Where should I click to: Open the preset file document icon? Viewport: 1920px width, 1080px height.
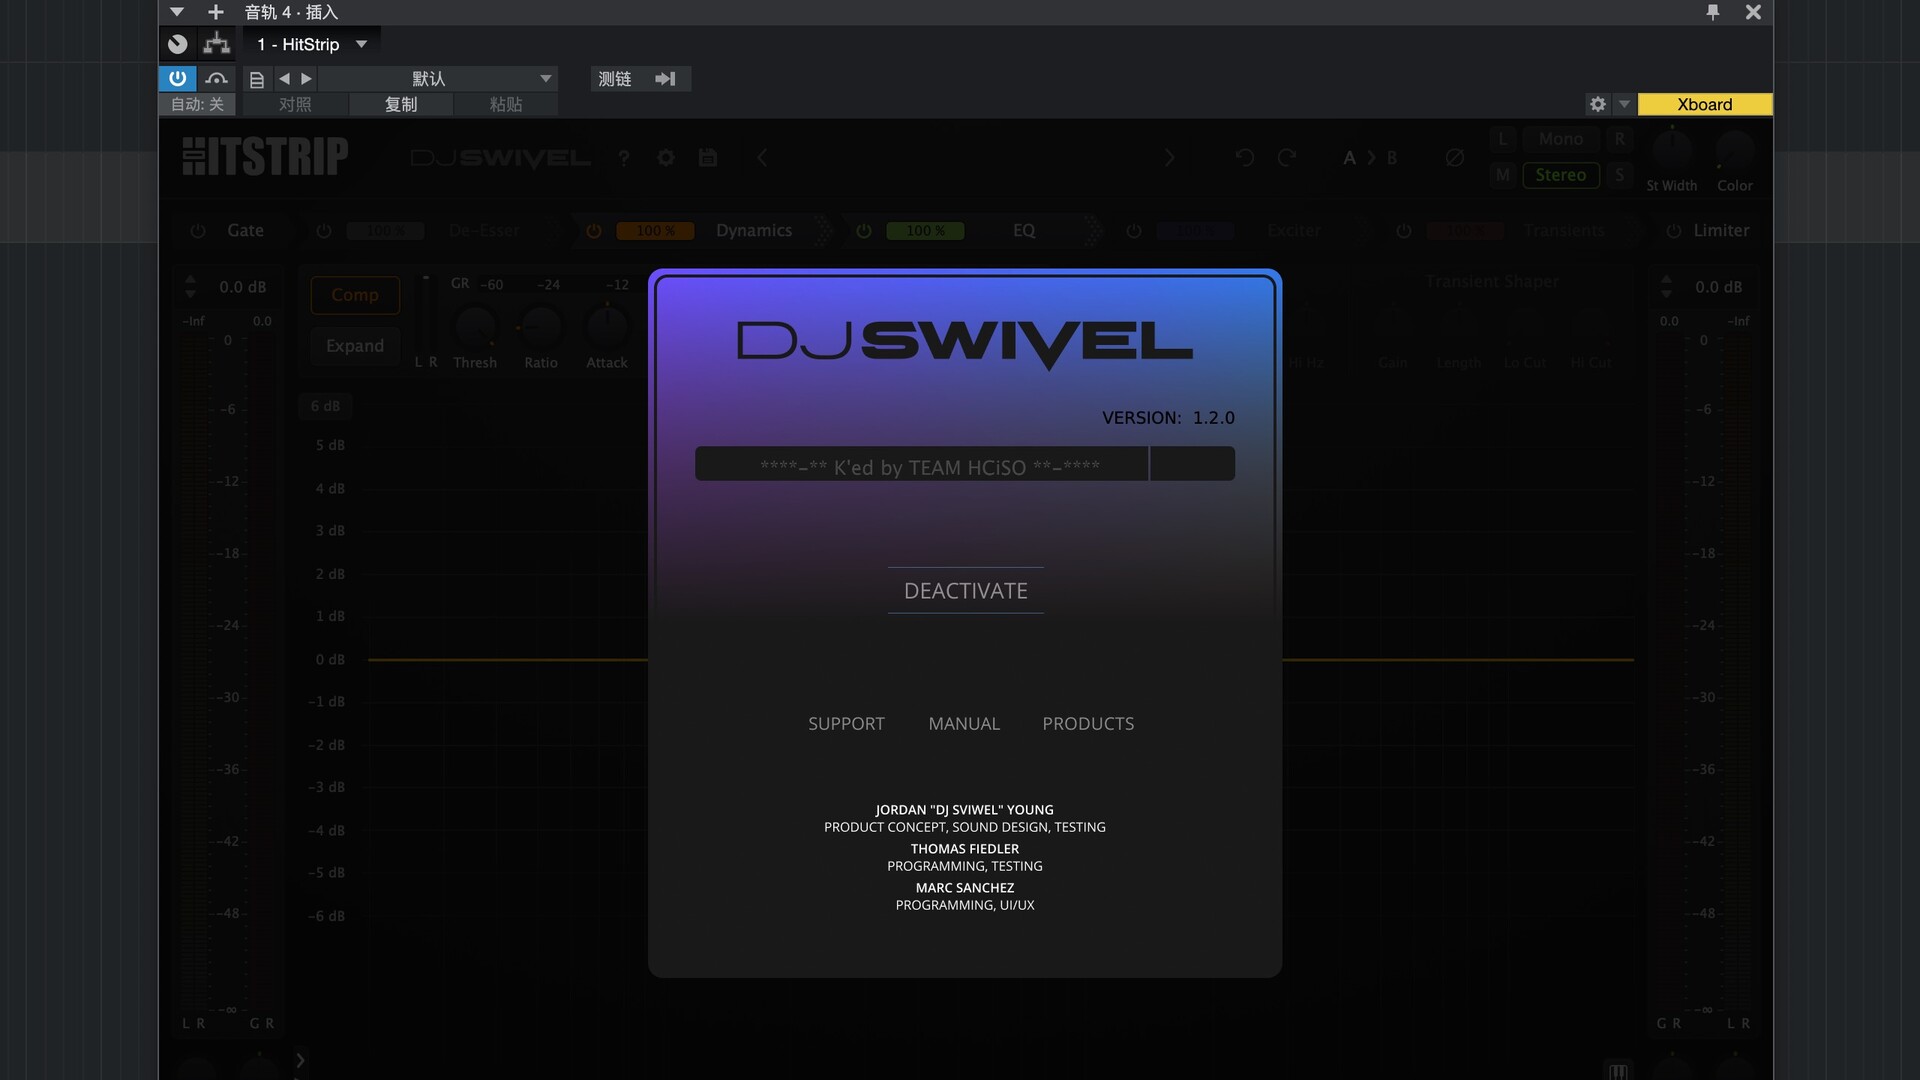(257, 79)
